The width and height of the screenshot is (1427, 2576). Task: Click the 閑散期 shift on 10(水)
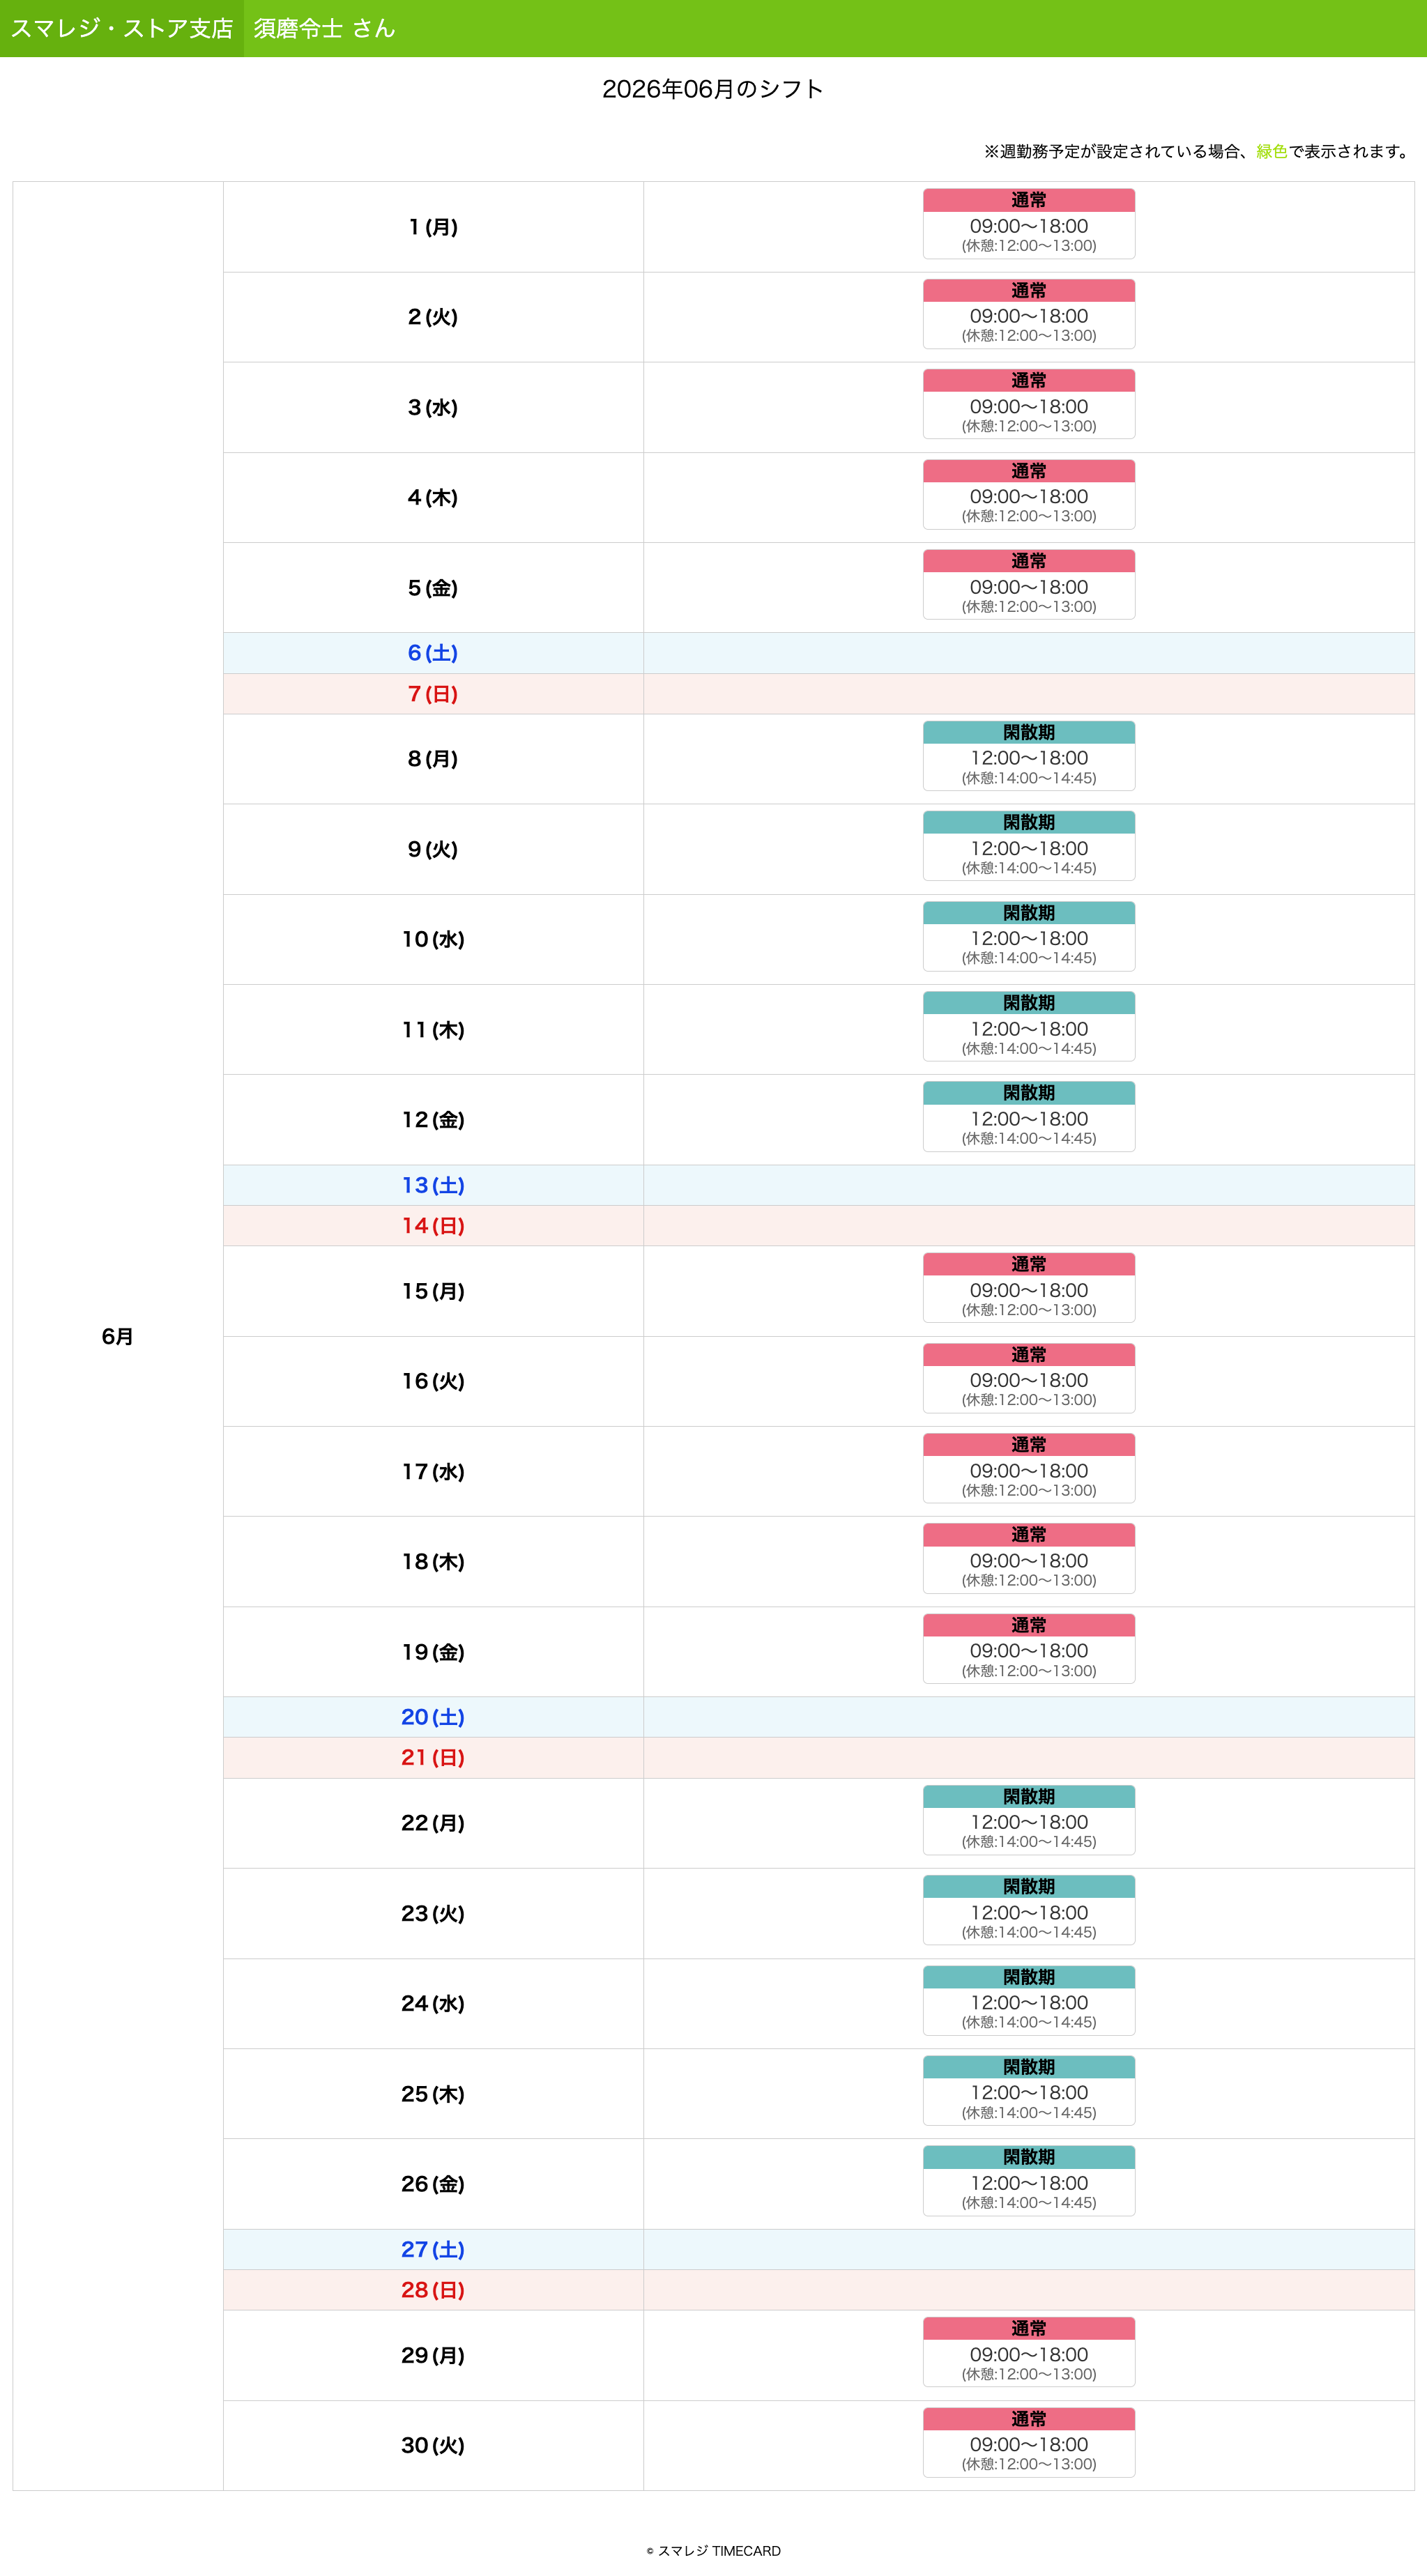1028,937
